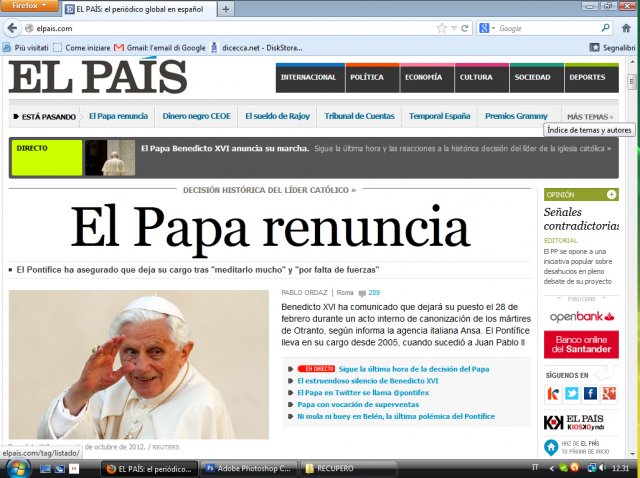
Task: Open the RECUPERO folder taskbar button
Action: pos(348,468)
